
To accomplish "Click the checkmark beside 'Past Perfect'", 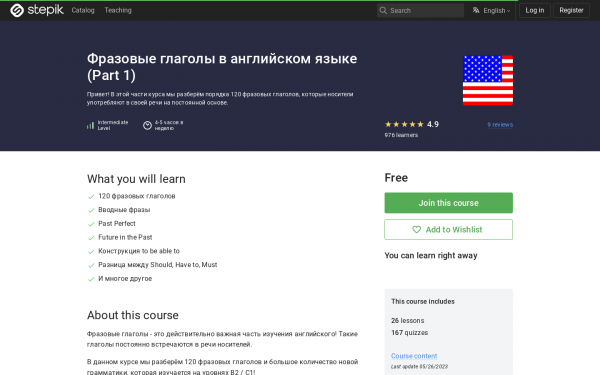I will (91, 224).
